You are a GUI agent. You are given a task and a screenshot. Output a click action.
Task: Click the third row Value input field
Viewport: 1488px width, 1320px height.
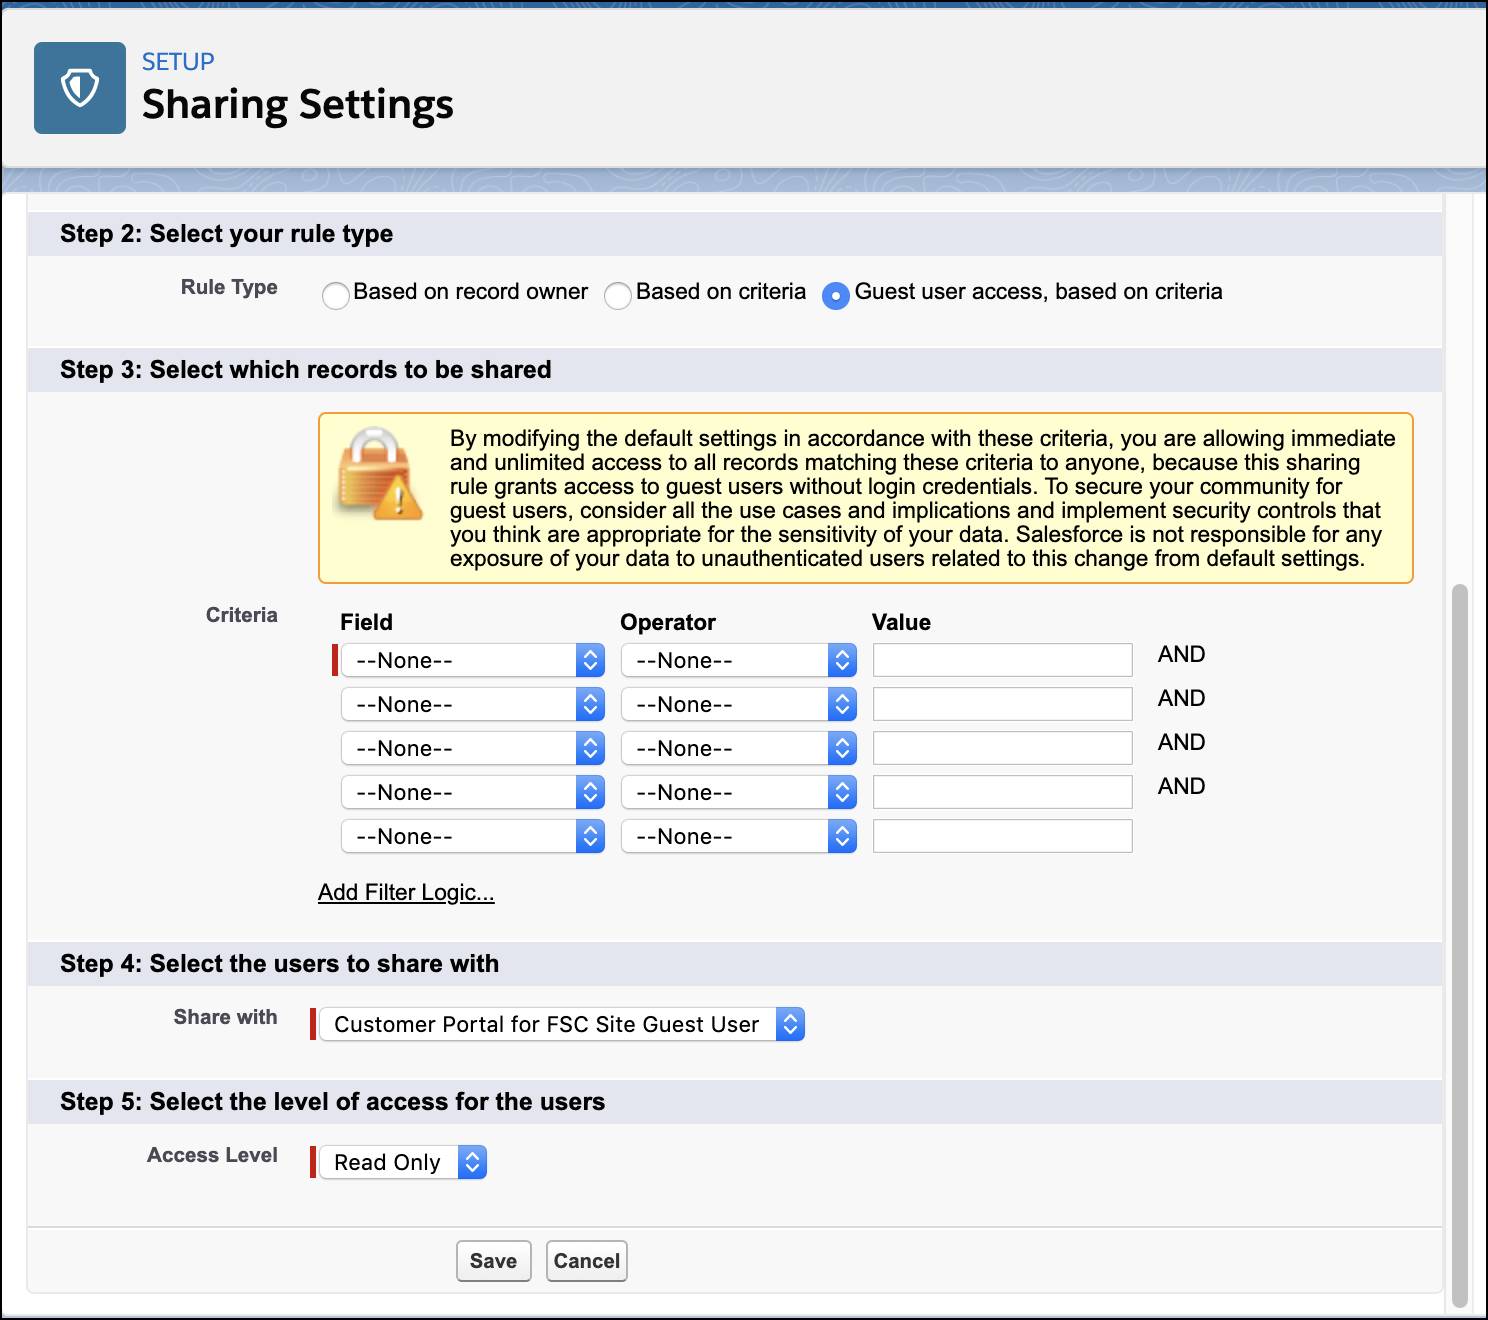click(1003, 748)
